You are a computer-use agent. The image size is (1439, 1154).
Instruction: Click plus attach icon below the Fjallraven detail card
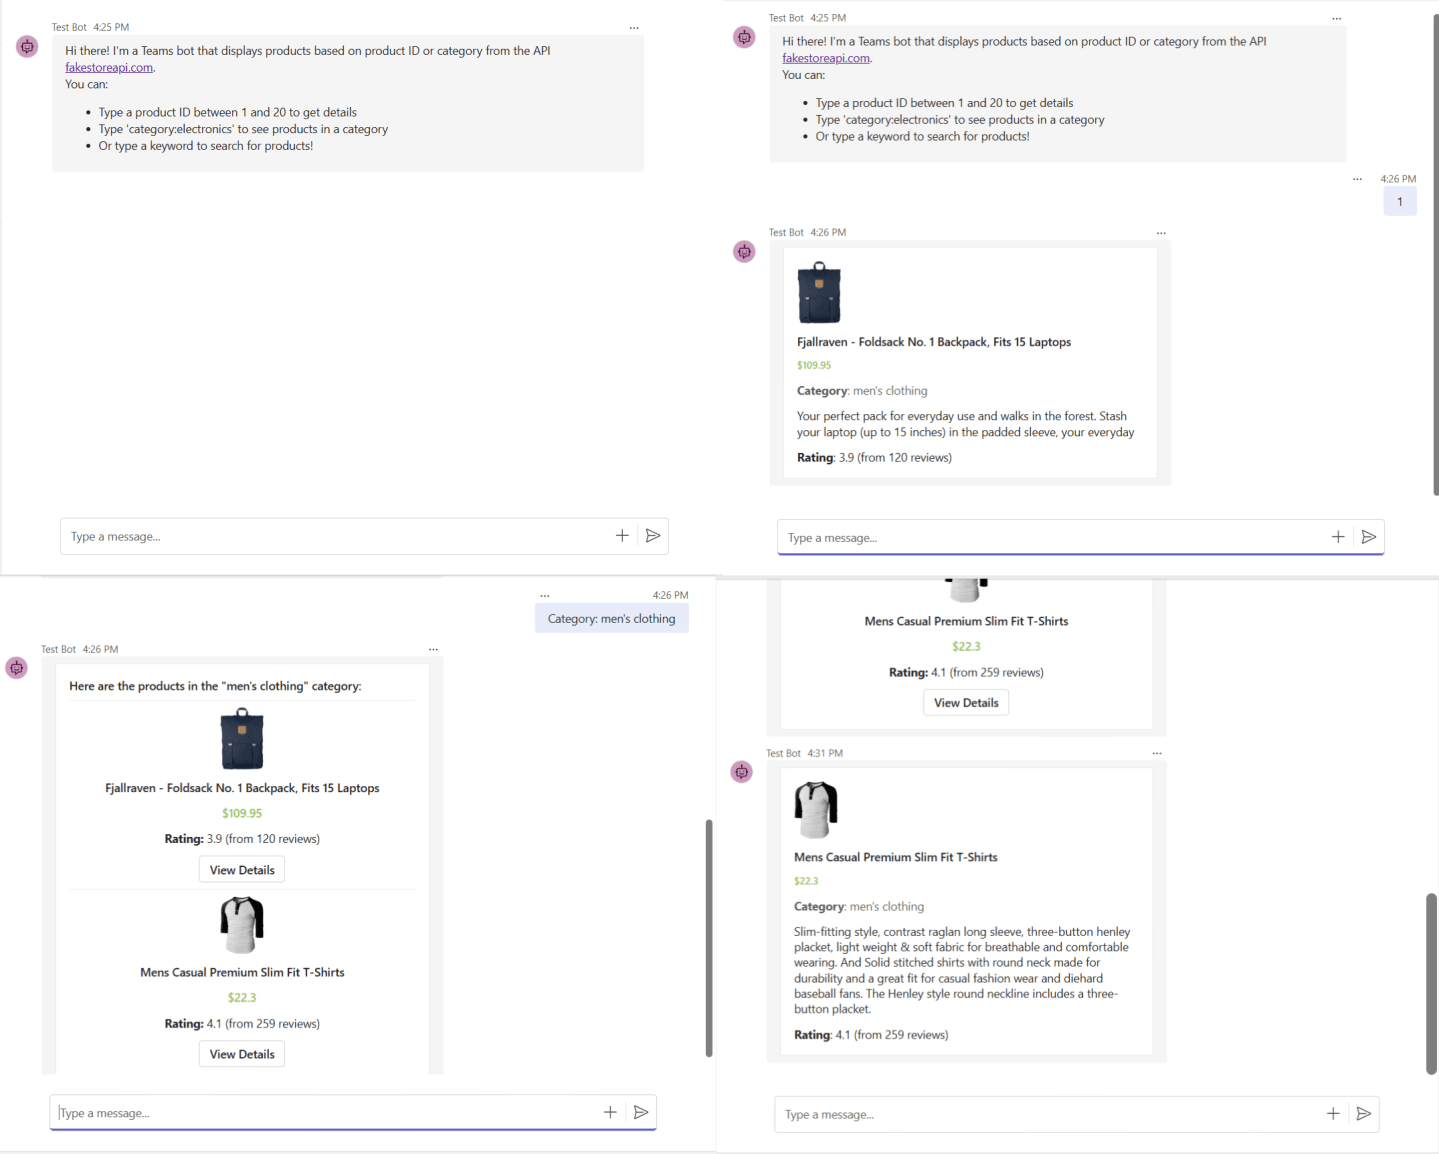point(1338,537)
